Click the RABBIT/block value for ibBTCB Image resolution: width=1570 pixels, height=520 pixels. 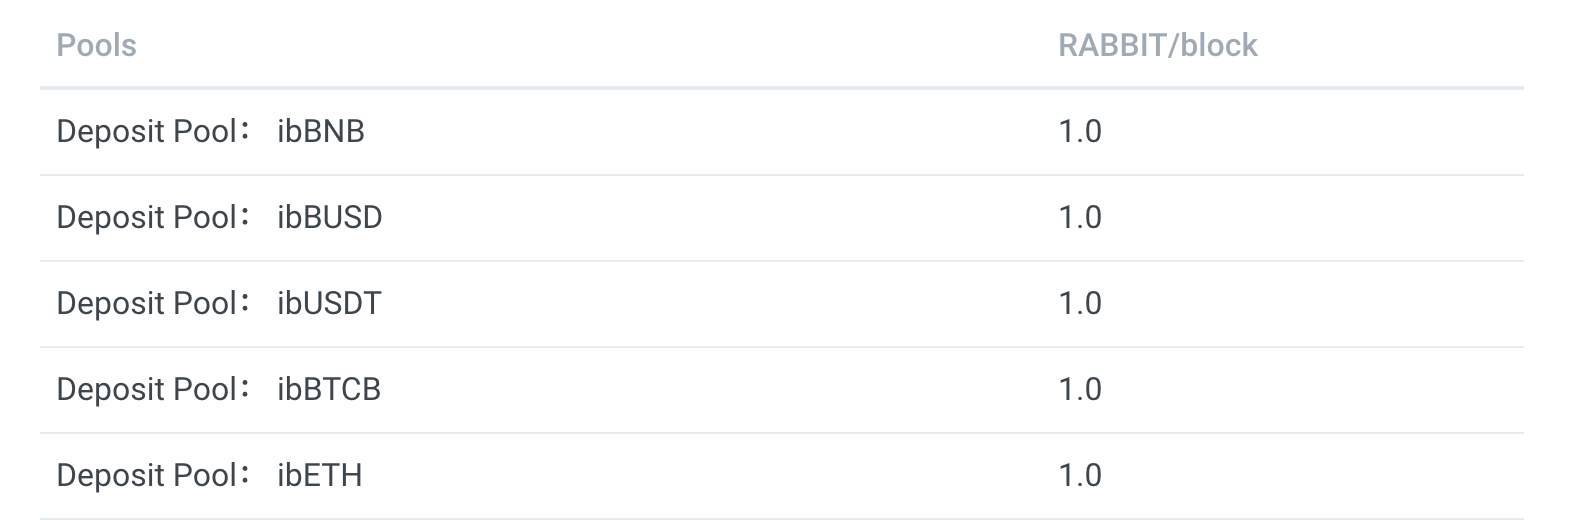point(1079,389)
